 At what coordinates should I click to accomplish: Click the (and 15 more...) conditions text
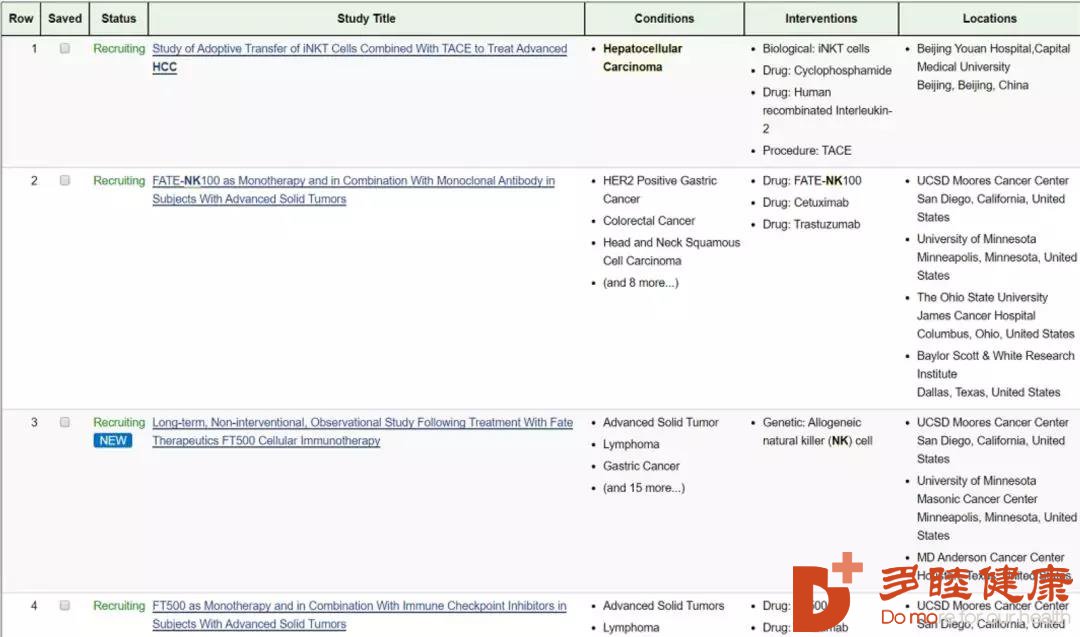tap(644, 488)
